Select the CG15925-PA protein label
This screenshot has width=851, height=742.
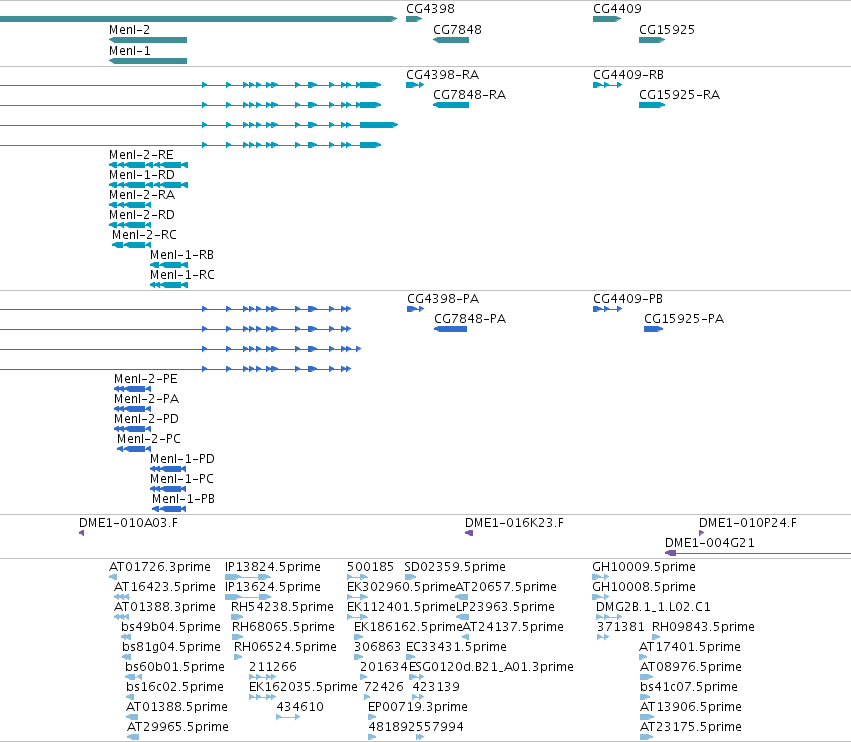tap(684, 319)
